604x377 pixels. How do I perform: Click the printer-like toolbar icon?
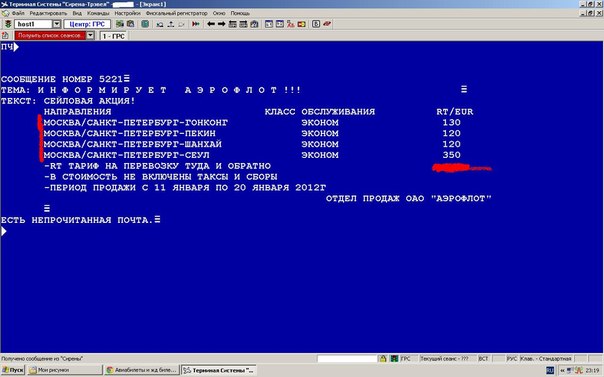[254, 24]
